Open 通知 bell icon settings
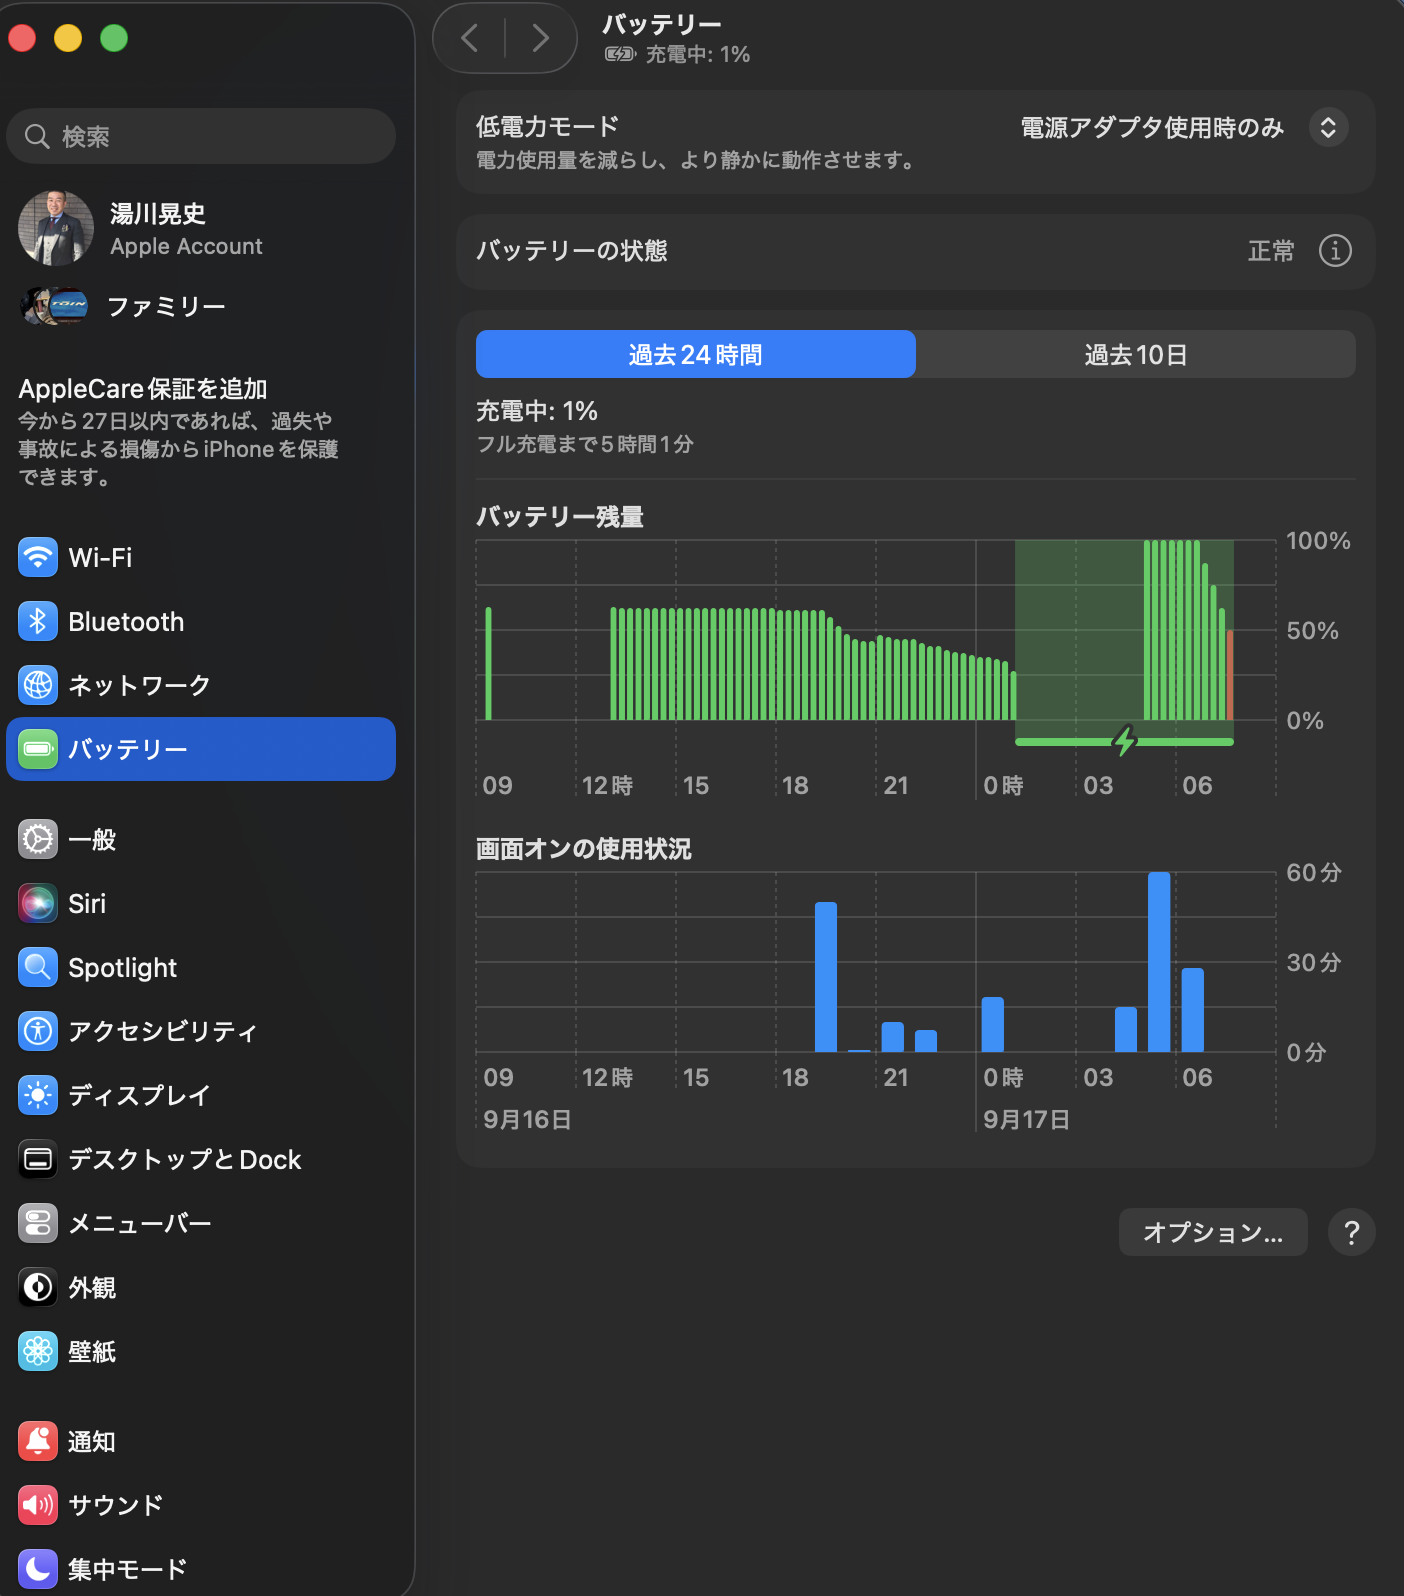 (x=38, y=1441)
